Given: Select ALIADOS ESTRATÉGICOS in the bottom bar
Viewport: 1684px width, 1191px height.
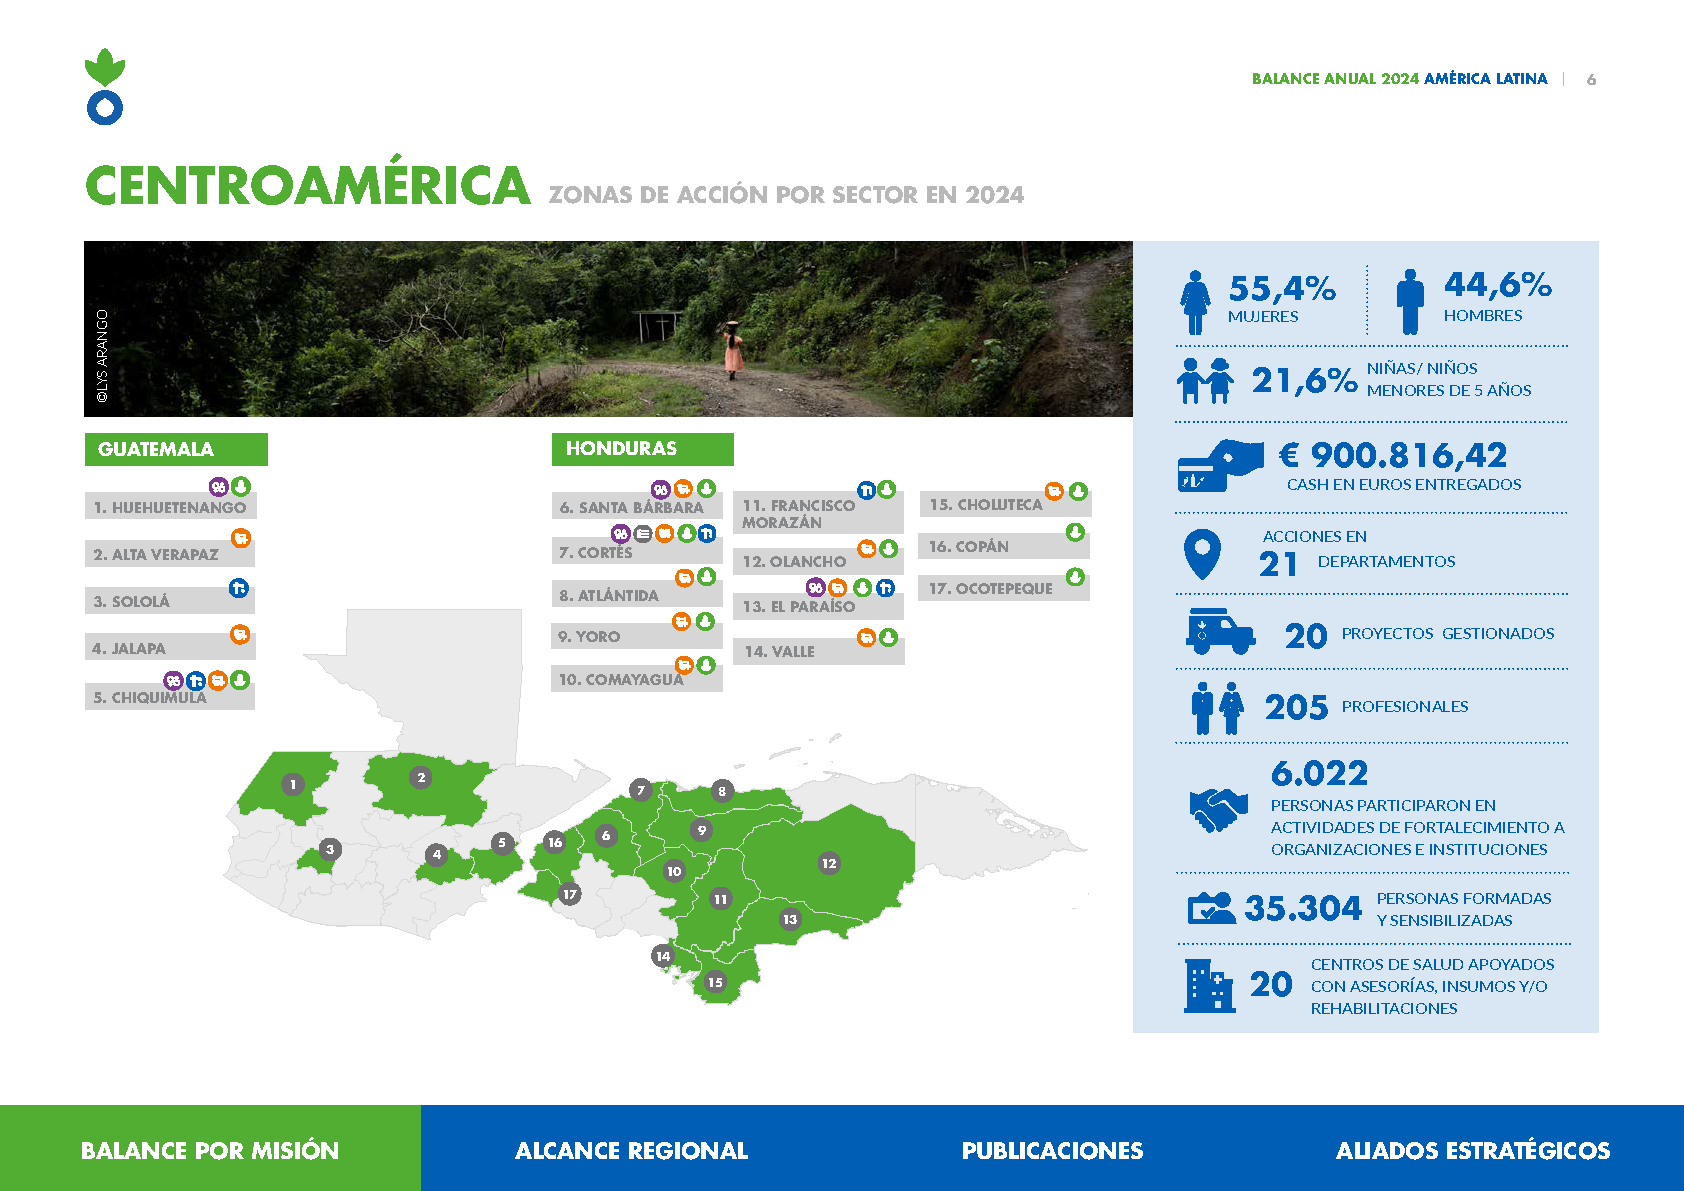Looking at the screenshot, I should click(1476, 1150).
